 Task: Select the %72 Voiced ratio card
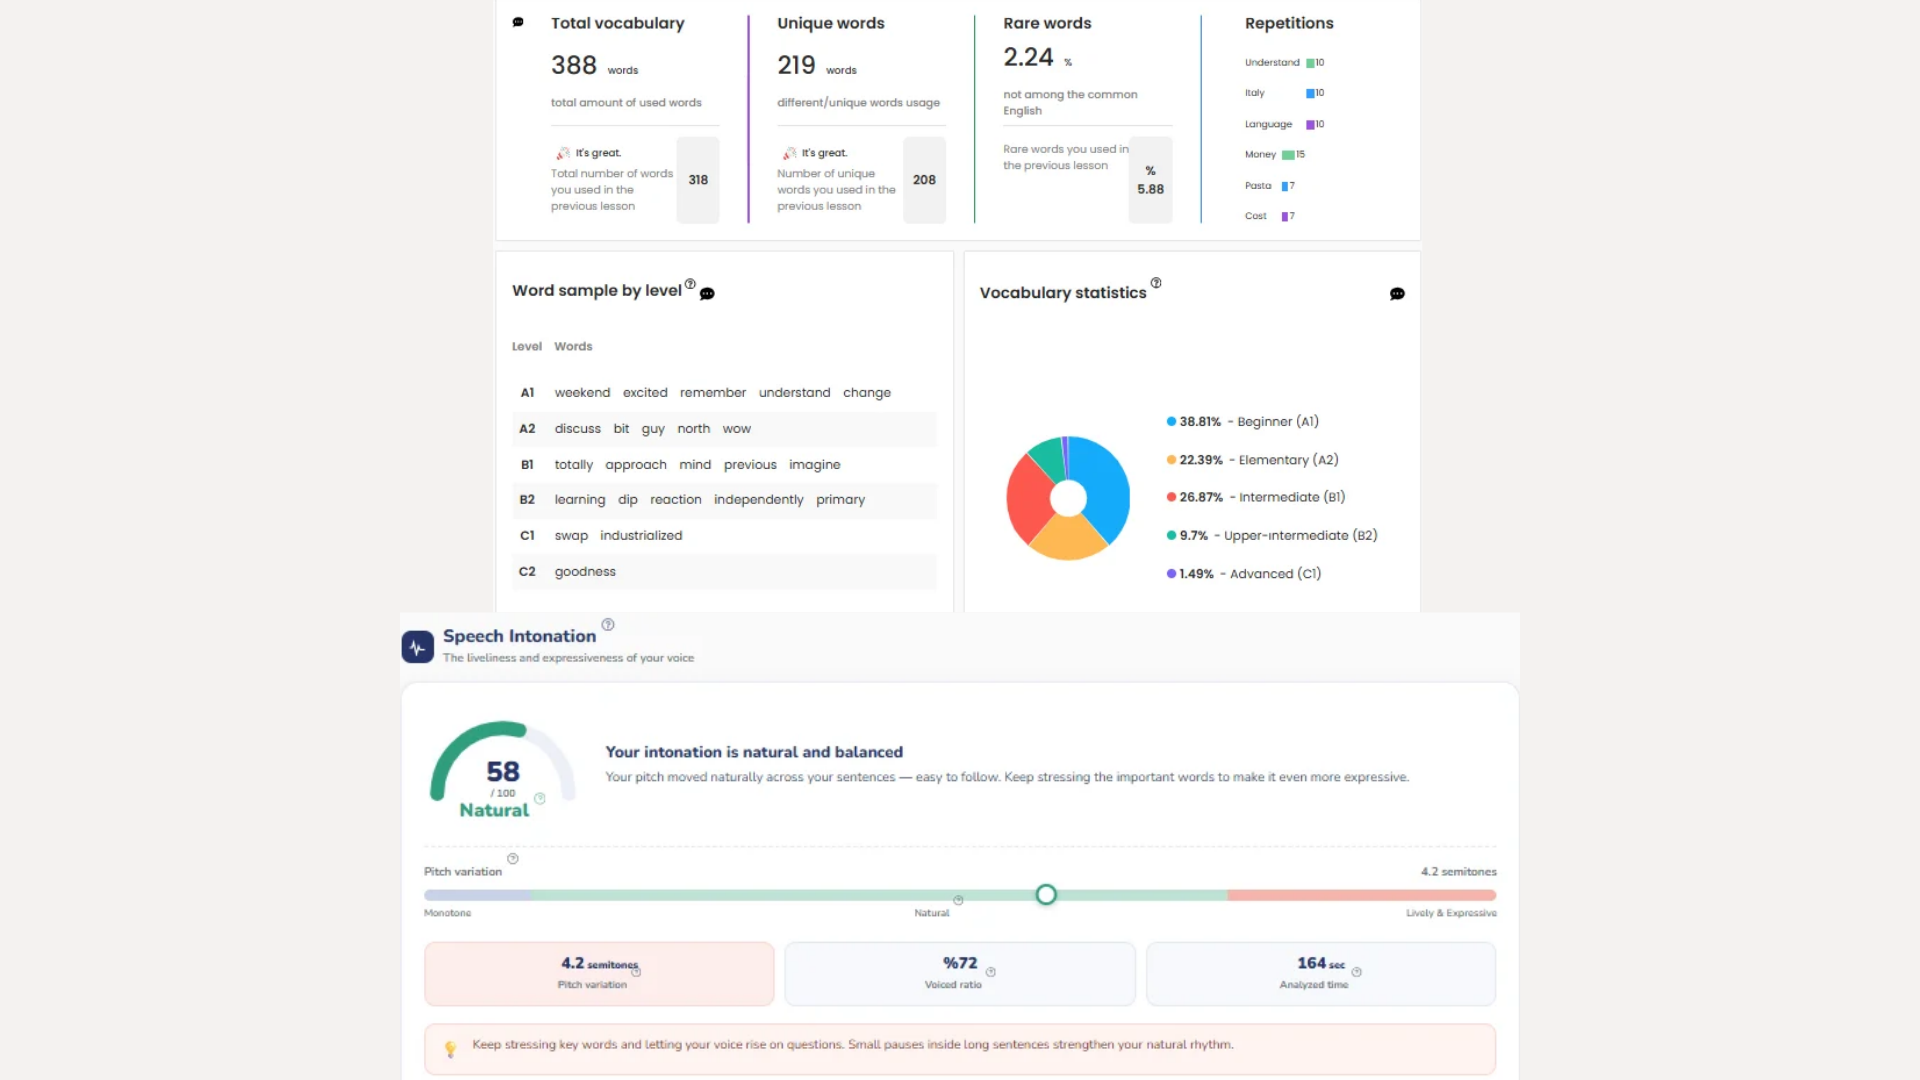pos(960,974)
